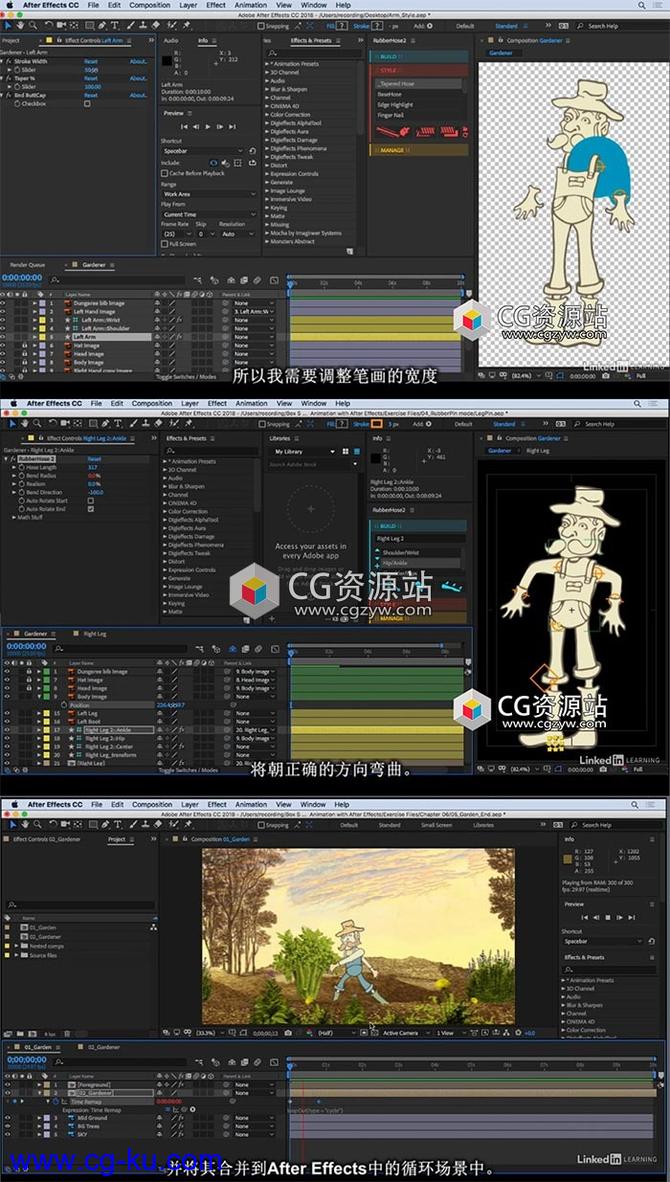
Task: Hide the Mid Ground layer in bottom timeline
Action: coord(8,1117)
